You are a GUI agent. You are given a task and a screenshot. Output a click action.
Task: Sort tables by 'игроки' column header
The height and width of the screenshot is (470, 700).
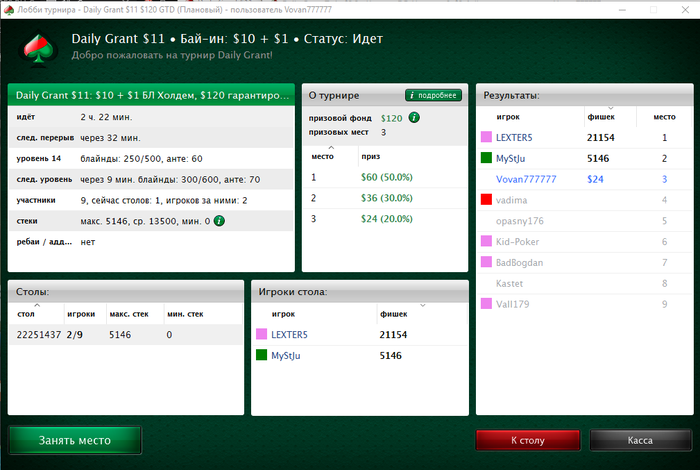(81, 314)
